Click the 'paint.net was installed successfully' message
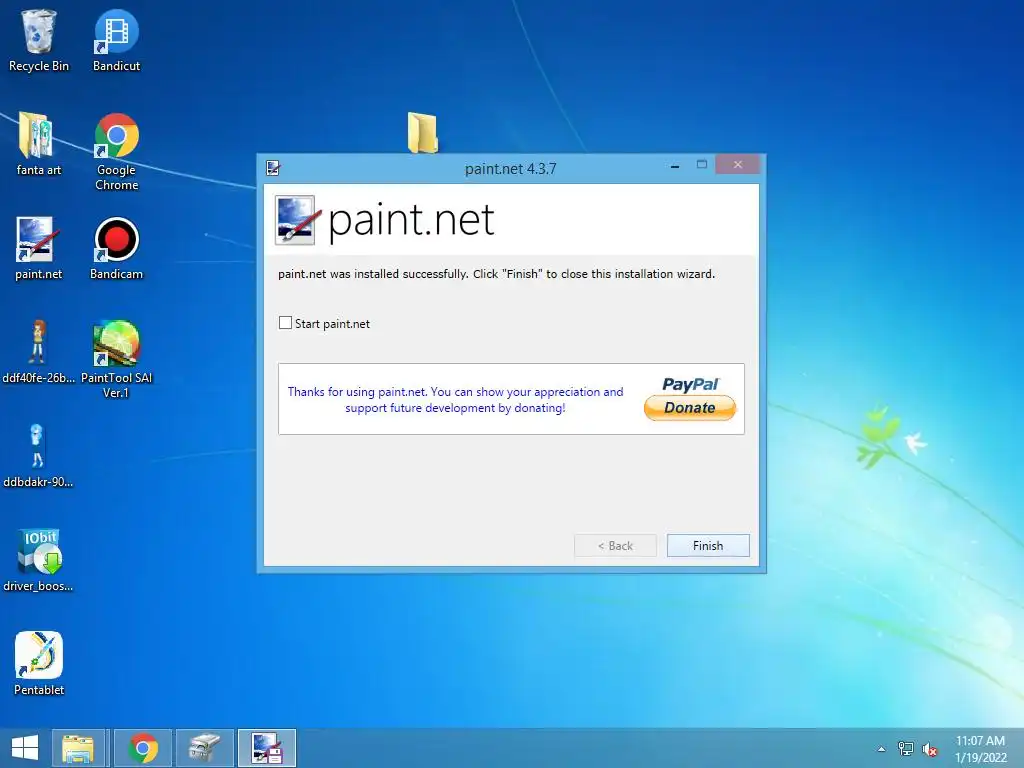Viewport: 1024px width, 768px height. coord(496,274)
